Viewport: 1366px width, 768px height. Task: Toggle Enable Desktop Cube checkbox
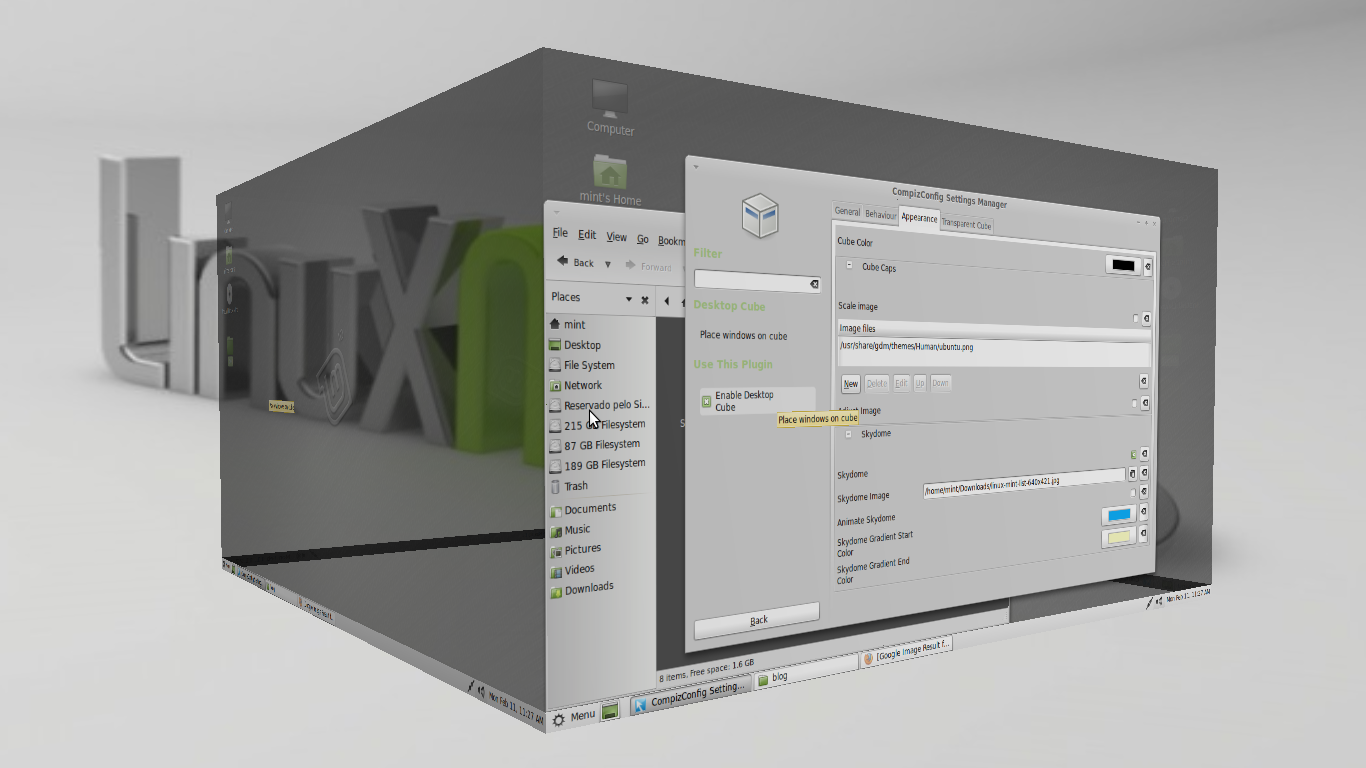click(x=706, y=401)
